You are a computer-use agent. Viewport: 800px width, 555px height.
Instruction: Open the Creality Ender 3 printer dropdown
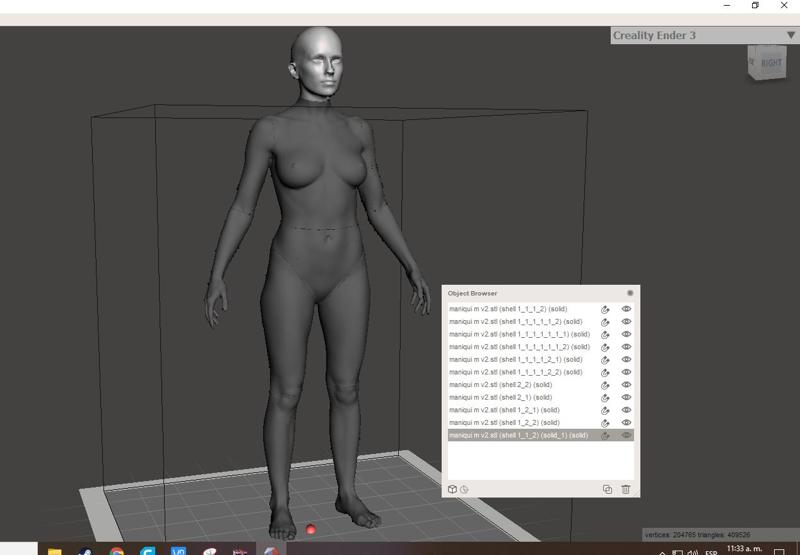705,35
